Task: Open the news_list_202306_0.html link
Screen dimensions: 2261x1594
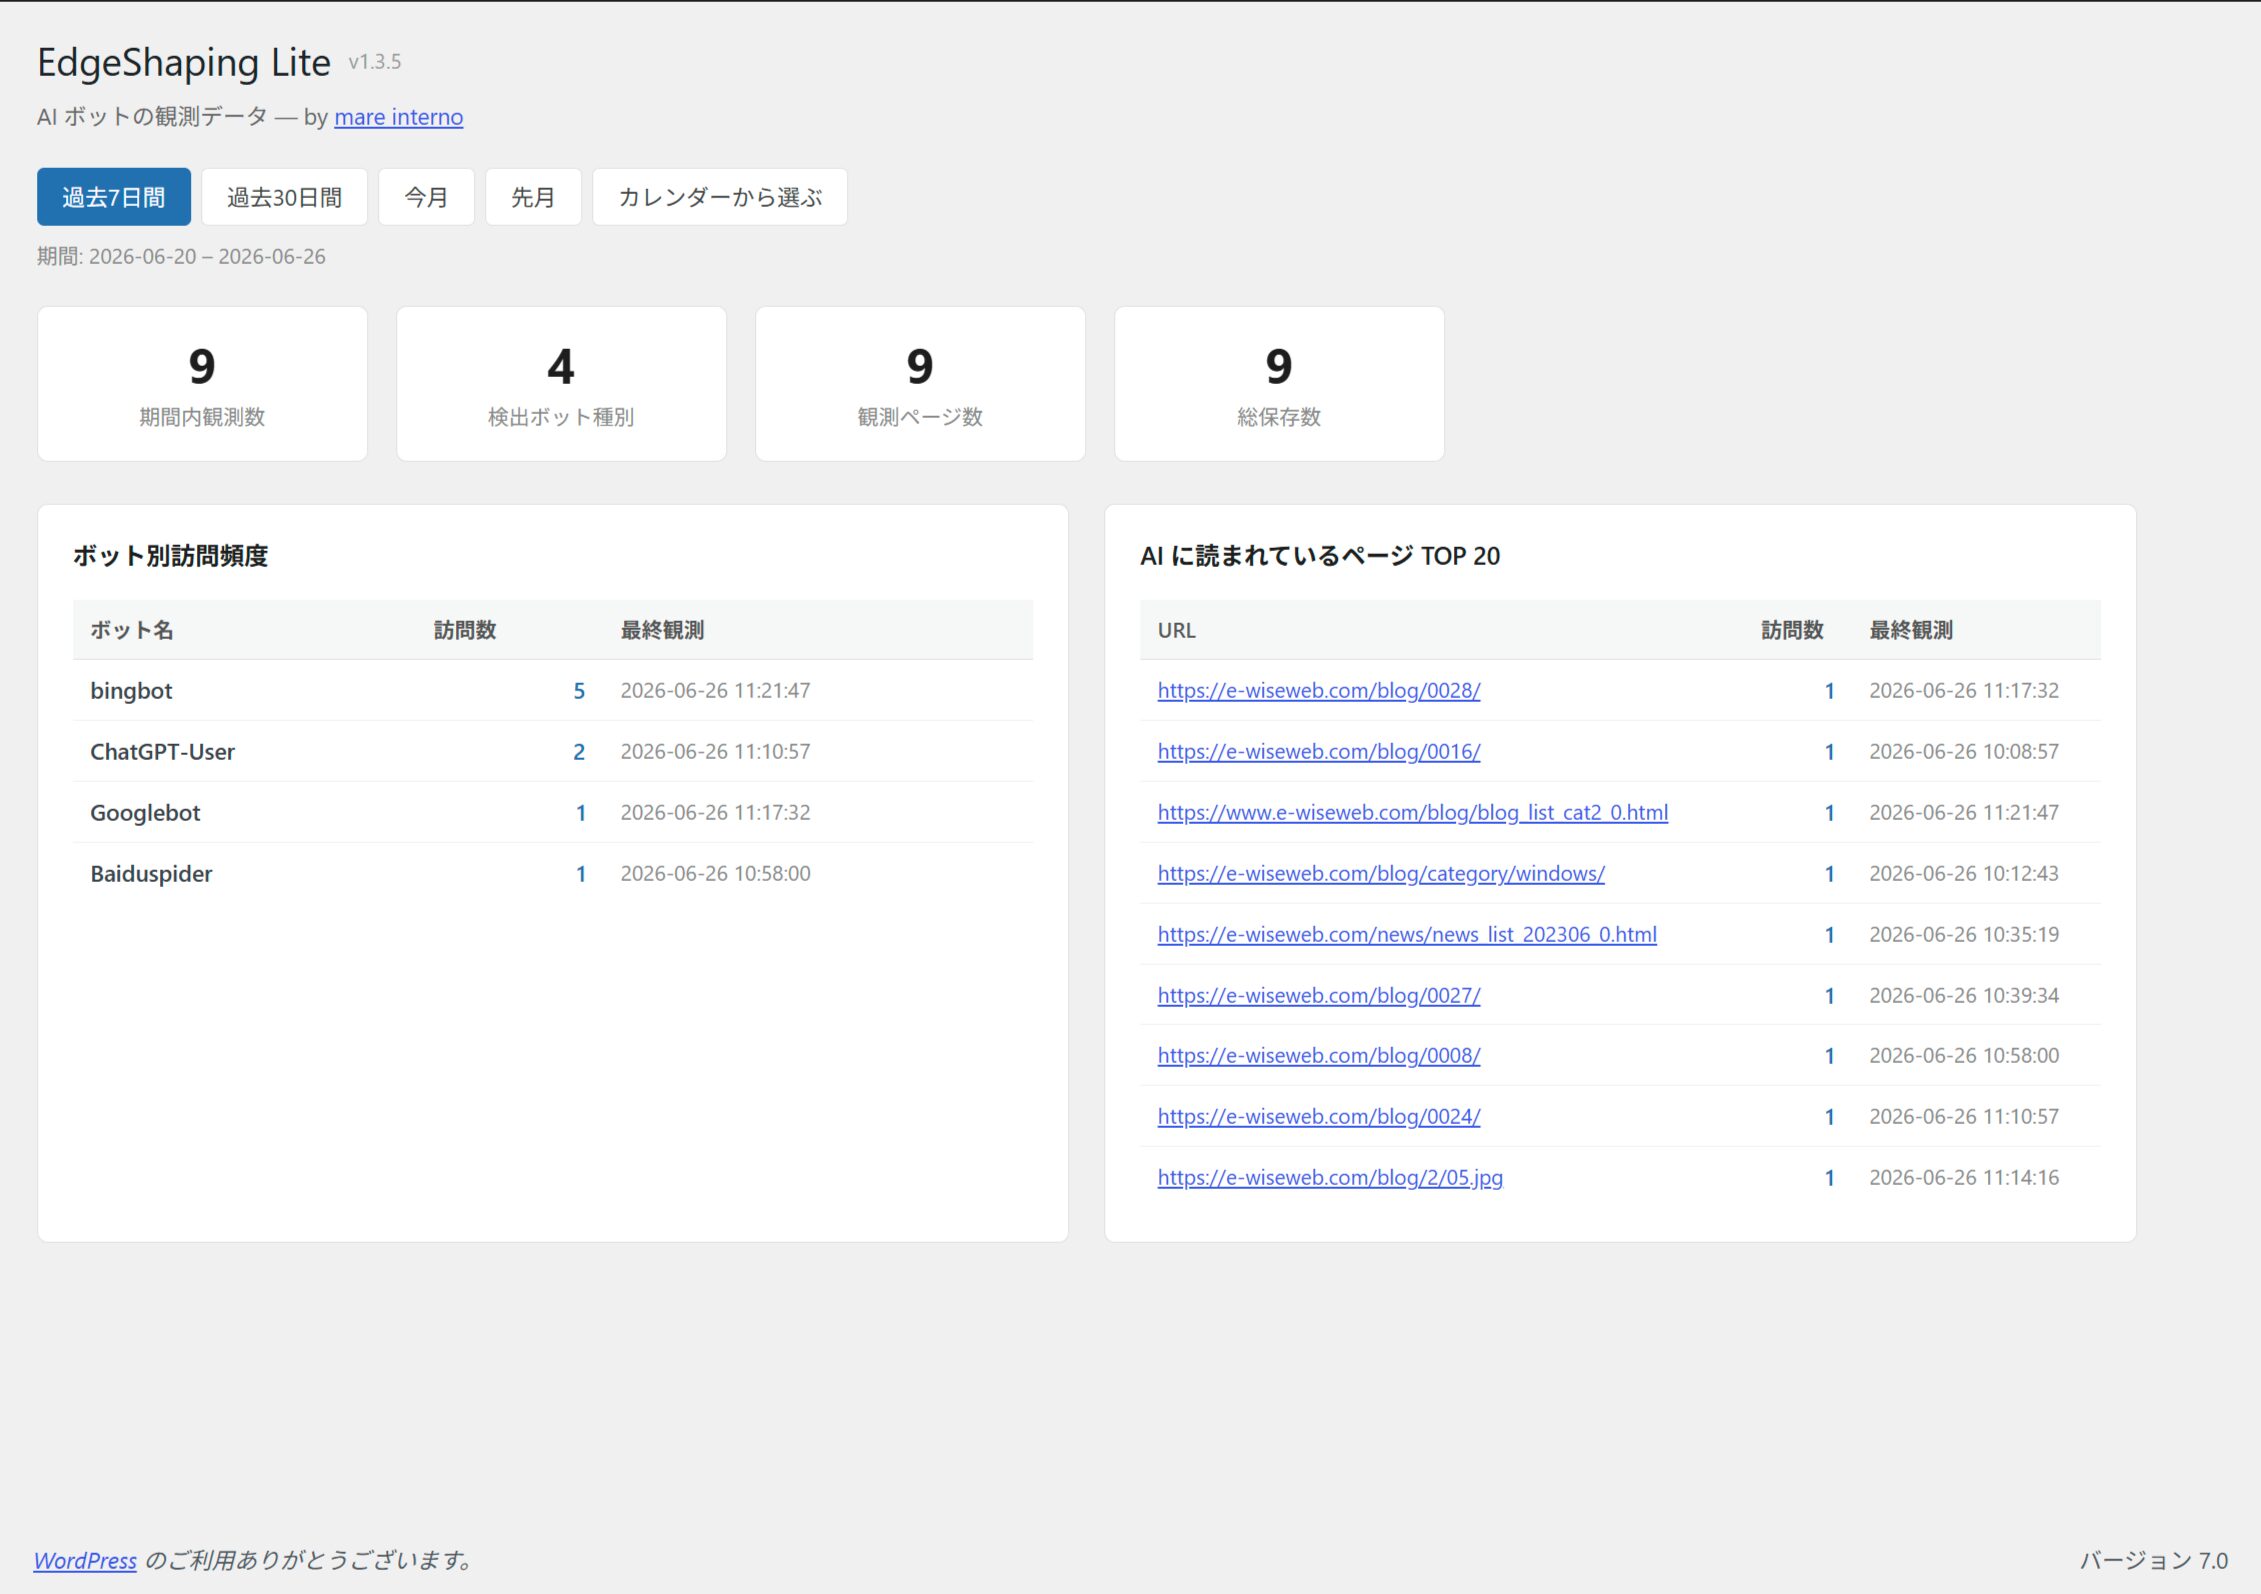Action: point(1407,934)
